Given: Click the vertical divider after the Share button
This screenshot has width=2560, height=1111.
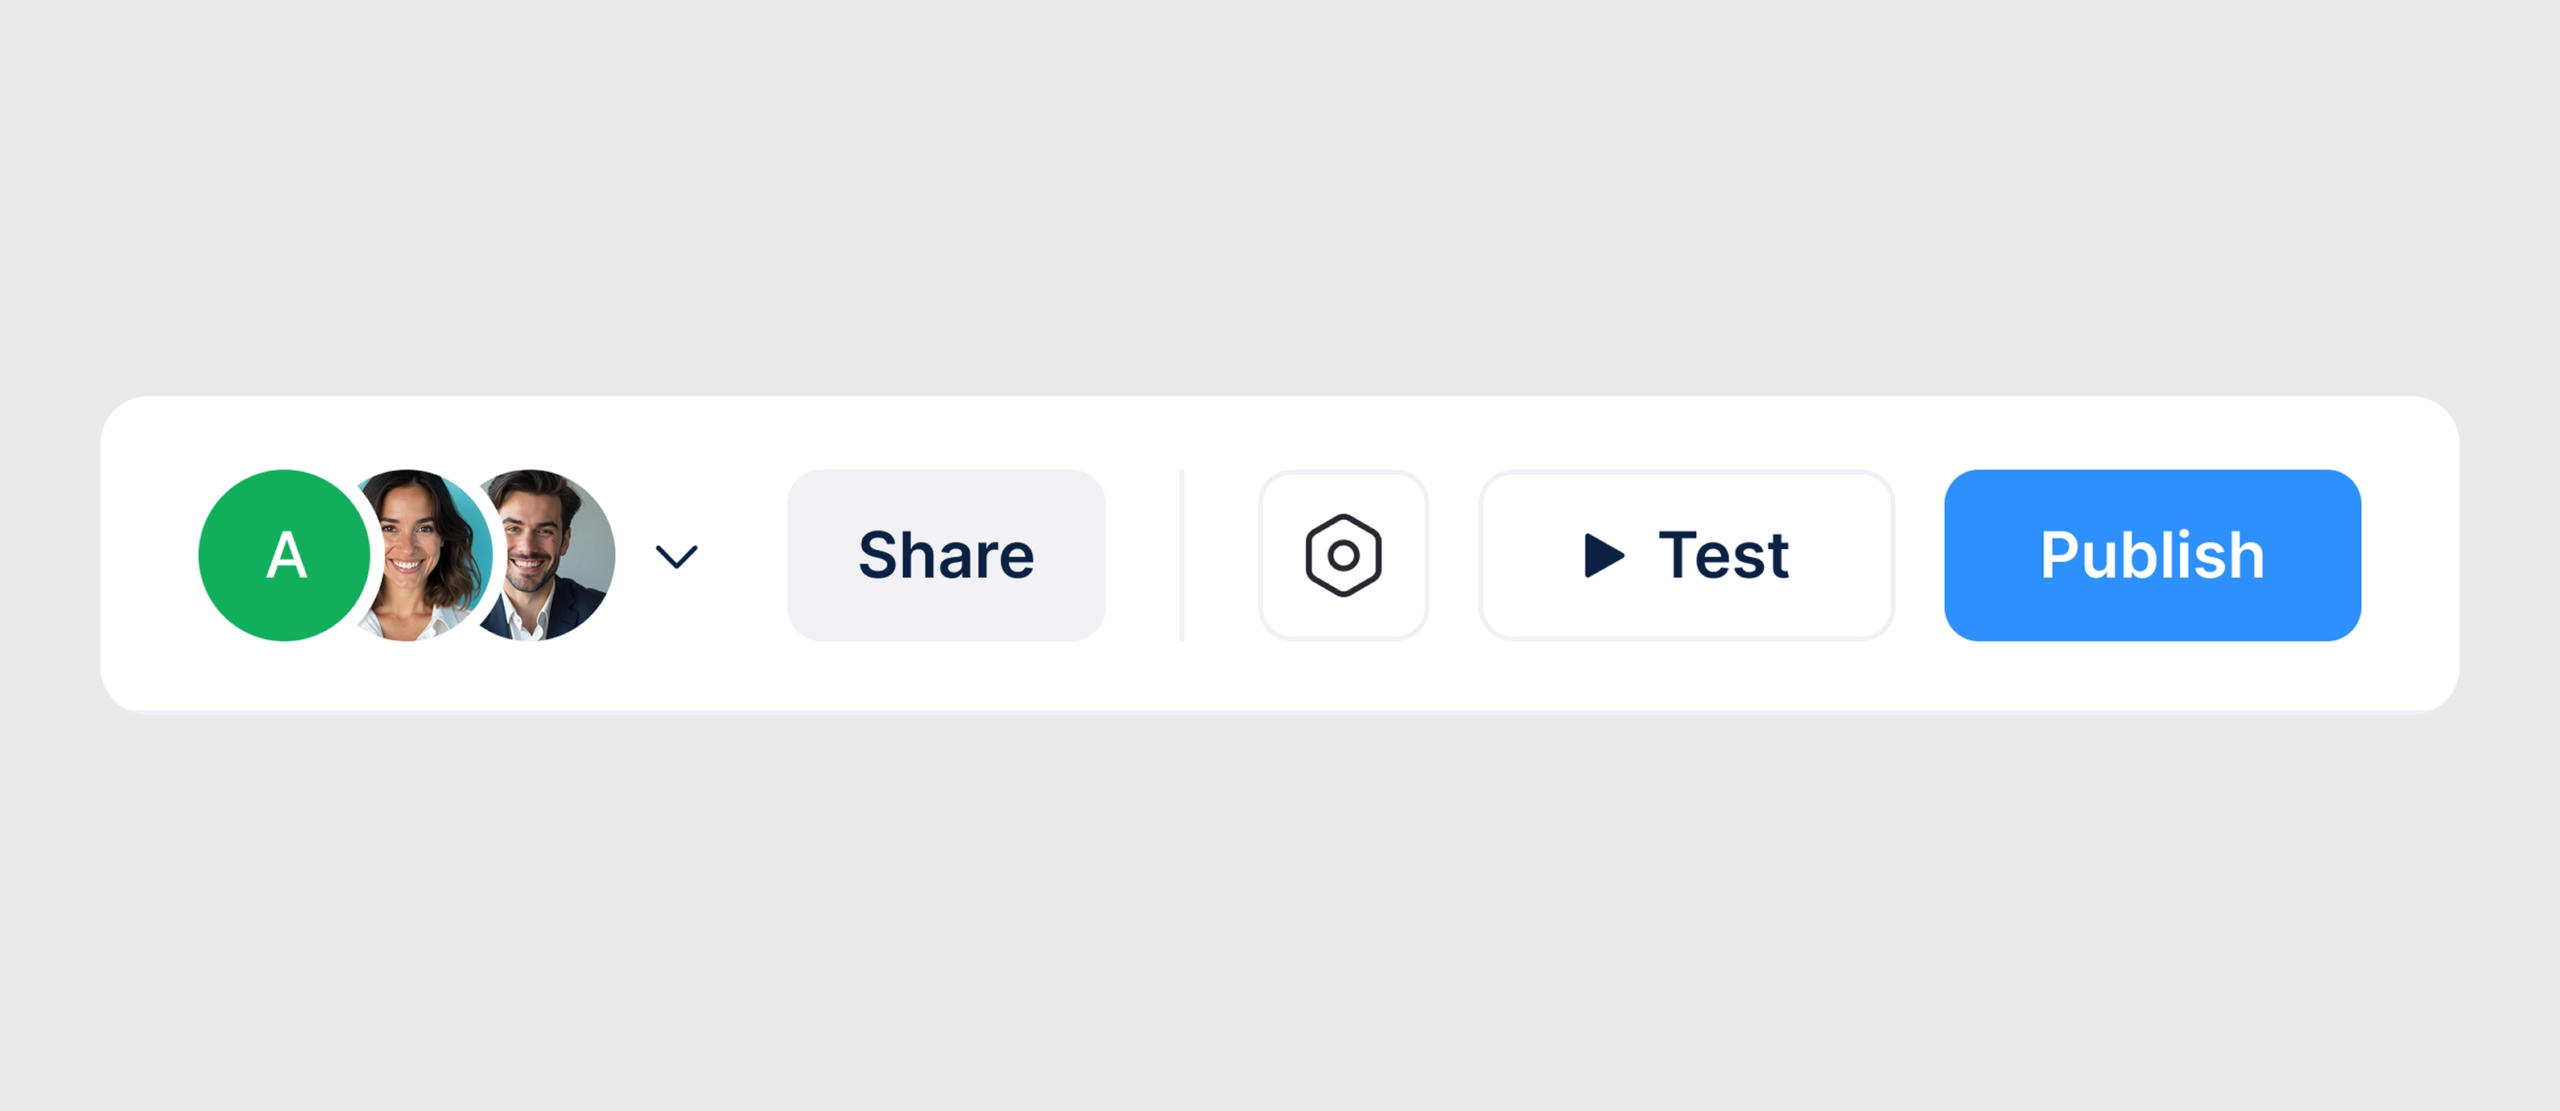Looking at the screenshot, I should [x=1182, y=555].
